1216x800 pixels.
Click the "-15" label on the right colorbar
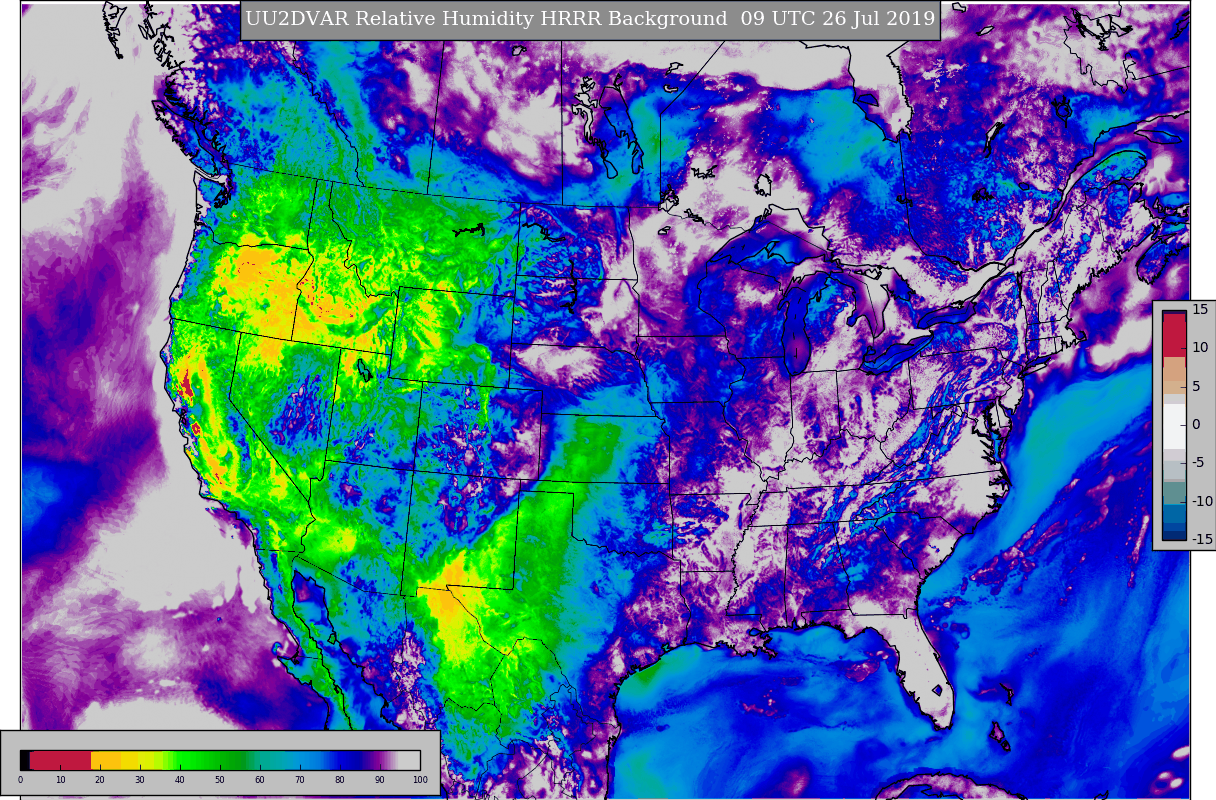point(1202,539)
